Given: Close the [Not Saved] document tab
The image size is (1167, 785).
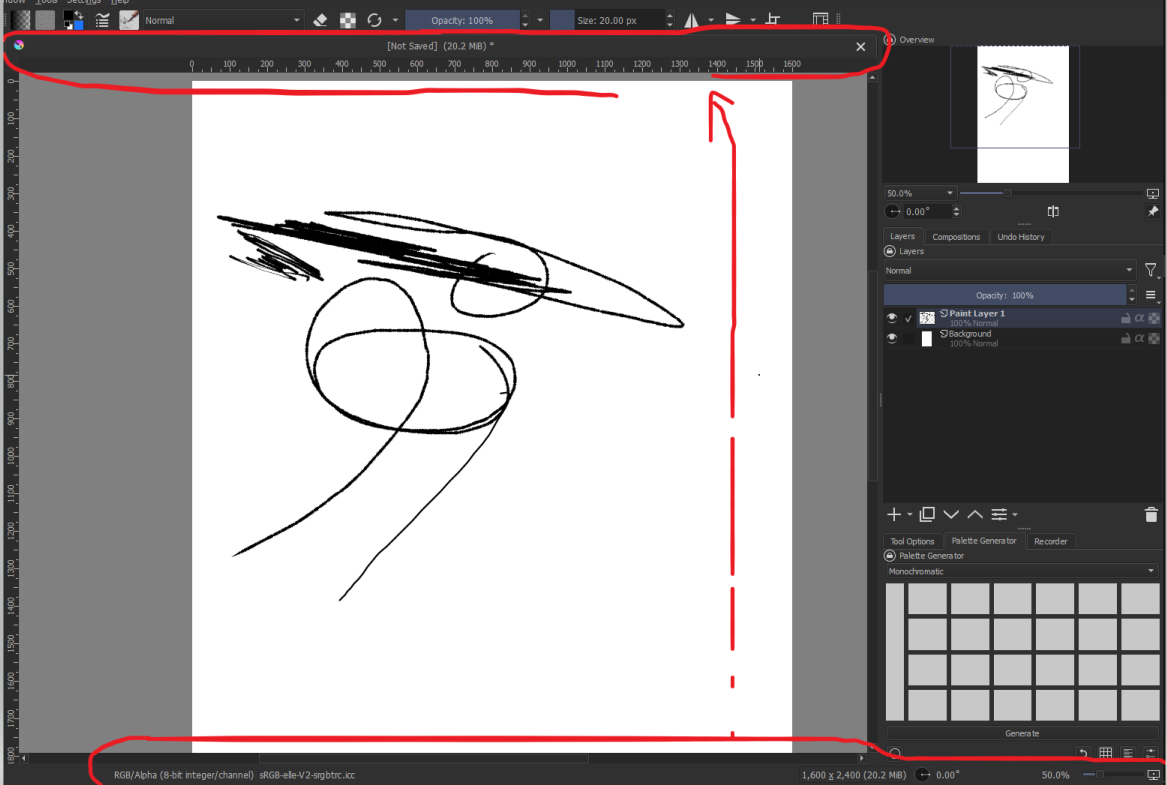Looking at the screenshot, I should [x=861, y=46].
